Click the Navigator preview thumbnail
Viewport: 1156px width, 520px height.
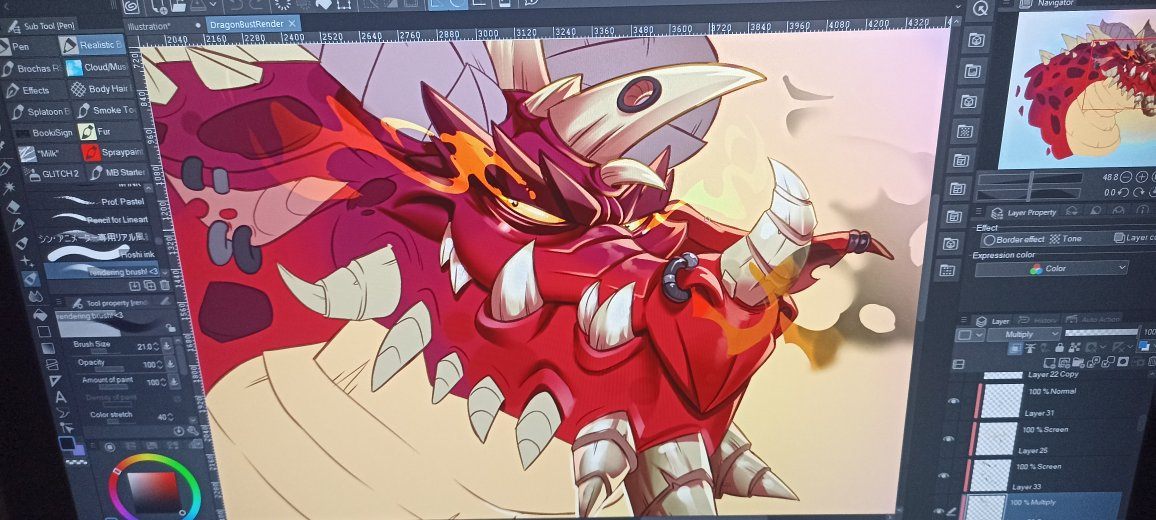point(1077,90)
